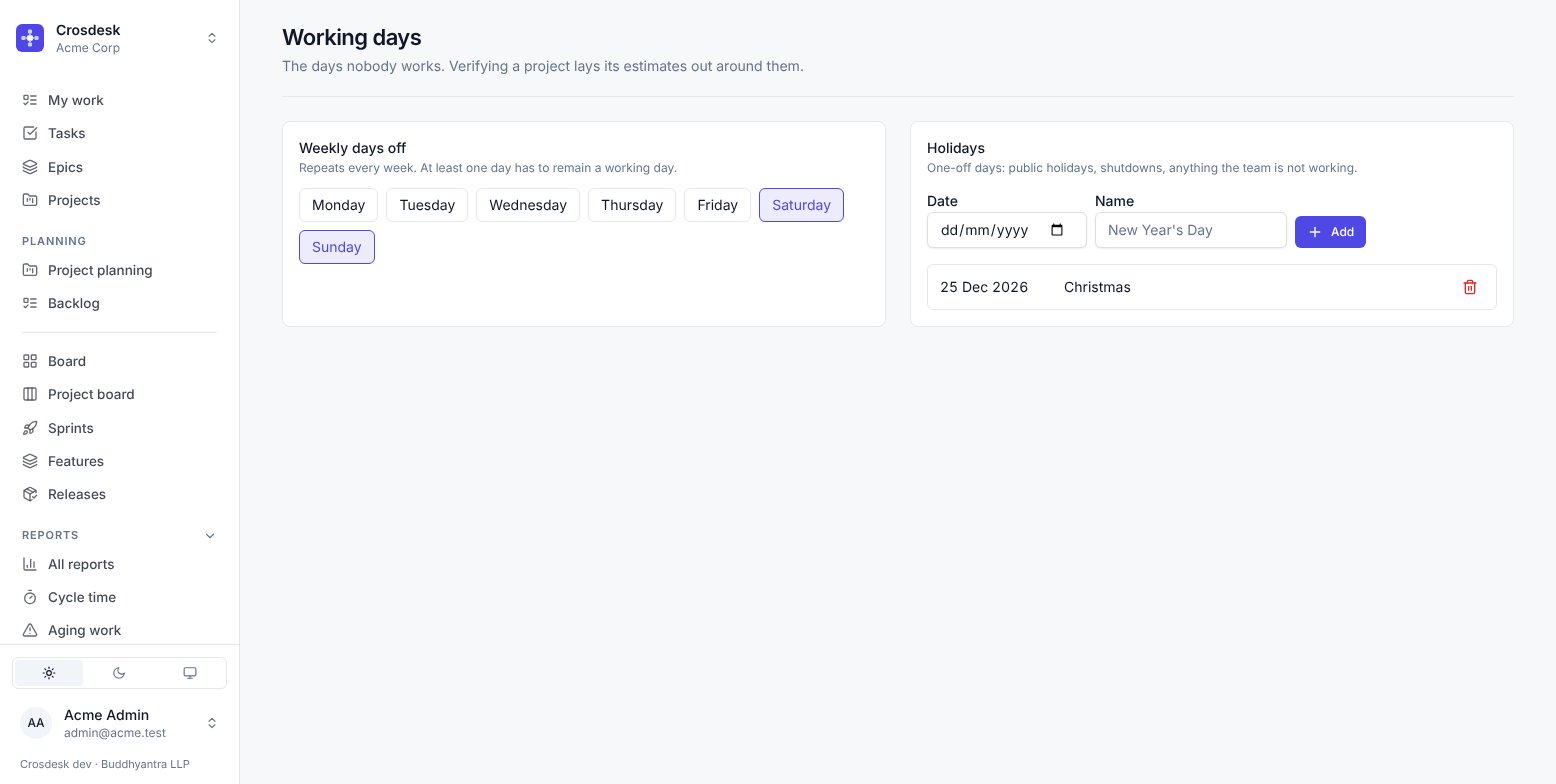Click the Features stack icon
The width and height of the screenshot is (1556, 784).
[x=30, y=461]
